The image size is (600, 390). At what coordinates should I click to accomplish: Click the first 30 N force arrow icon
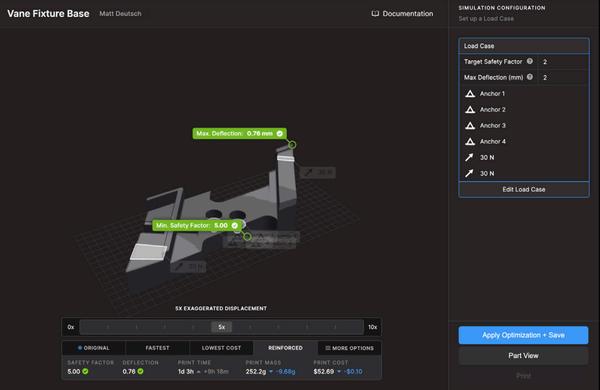click(x=469, y=157)
